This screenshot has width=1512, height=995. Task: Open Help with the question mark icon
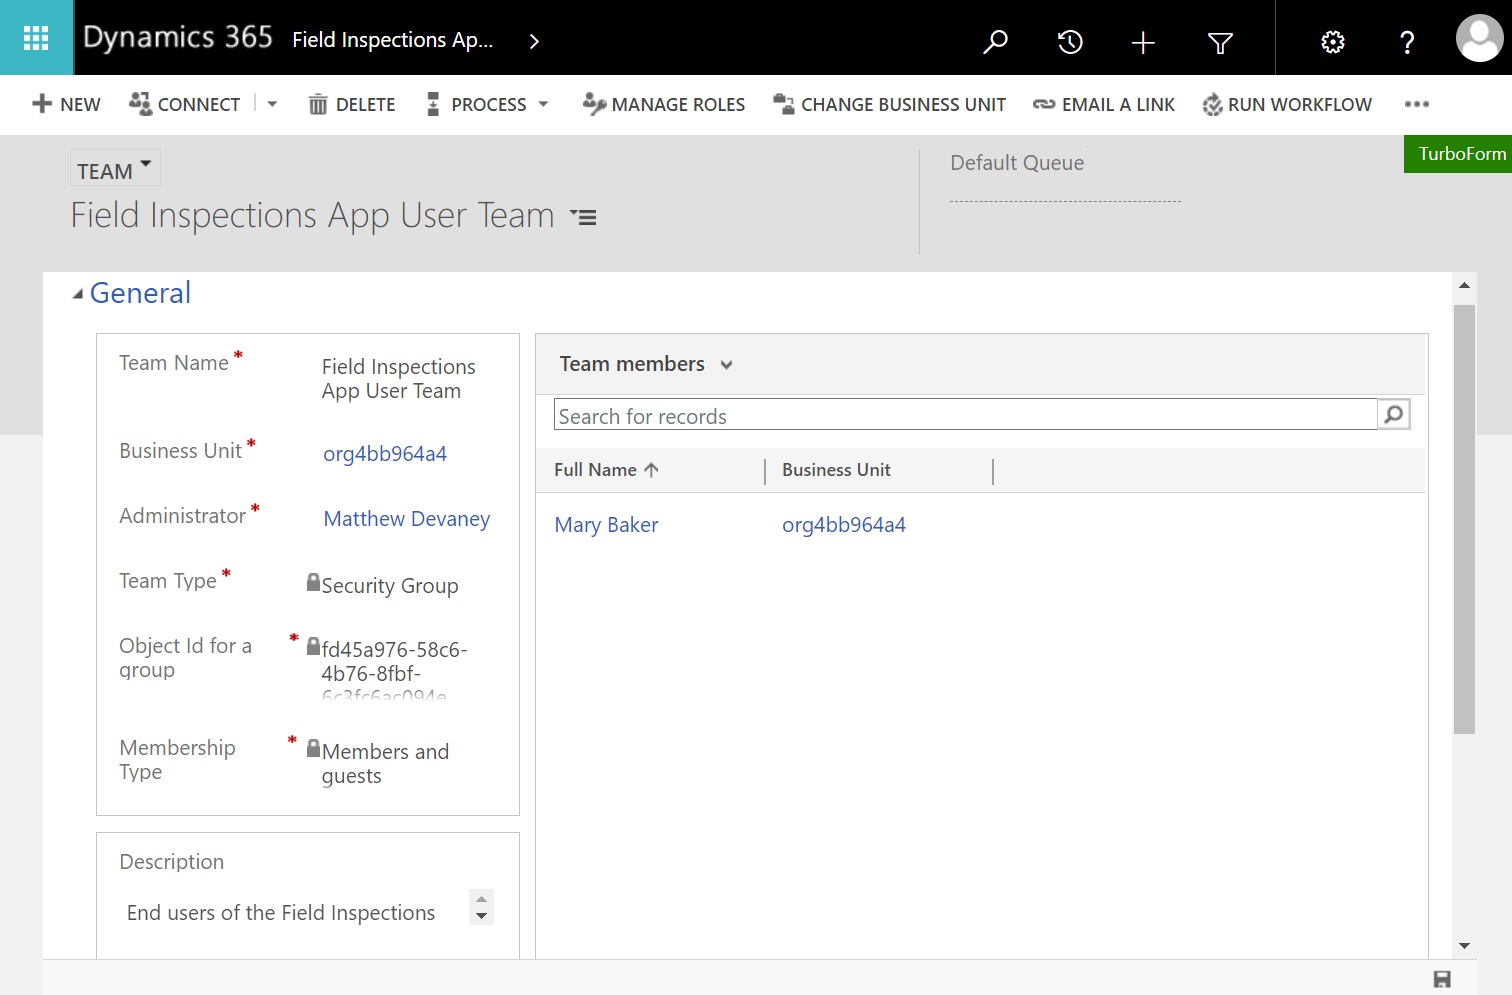pyautogui.click(x=1406, y=42)
